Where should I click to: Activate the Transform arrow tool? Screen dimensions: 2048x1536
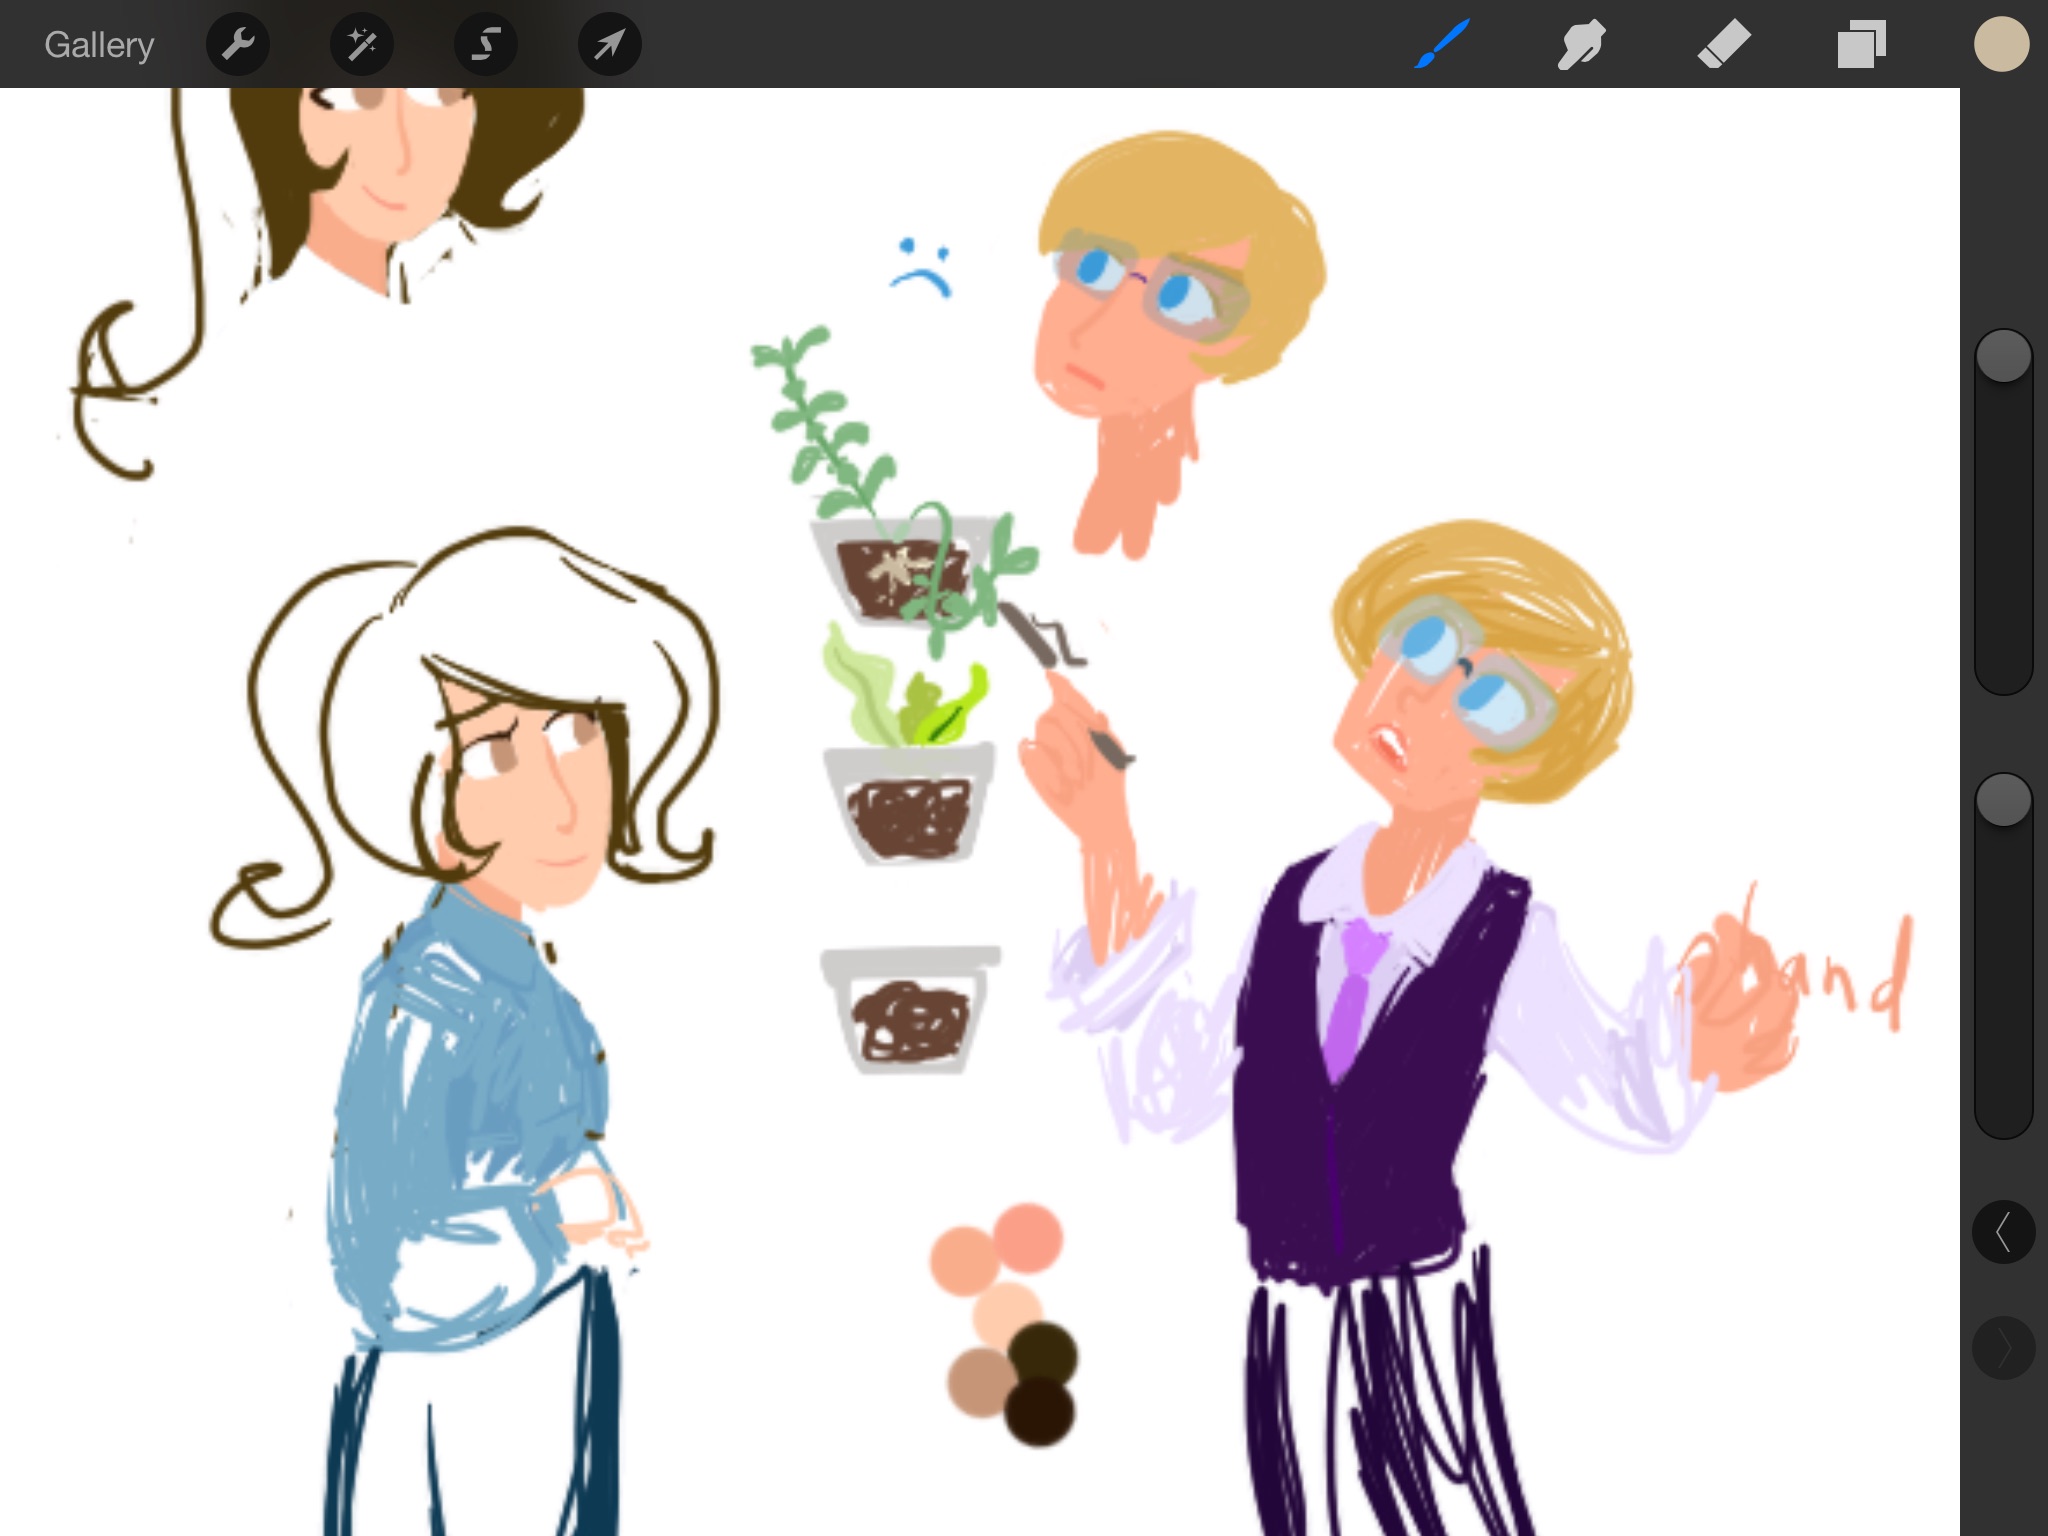point(610,44)
